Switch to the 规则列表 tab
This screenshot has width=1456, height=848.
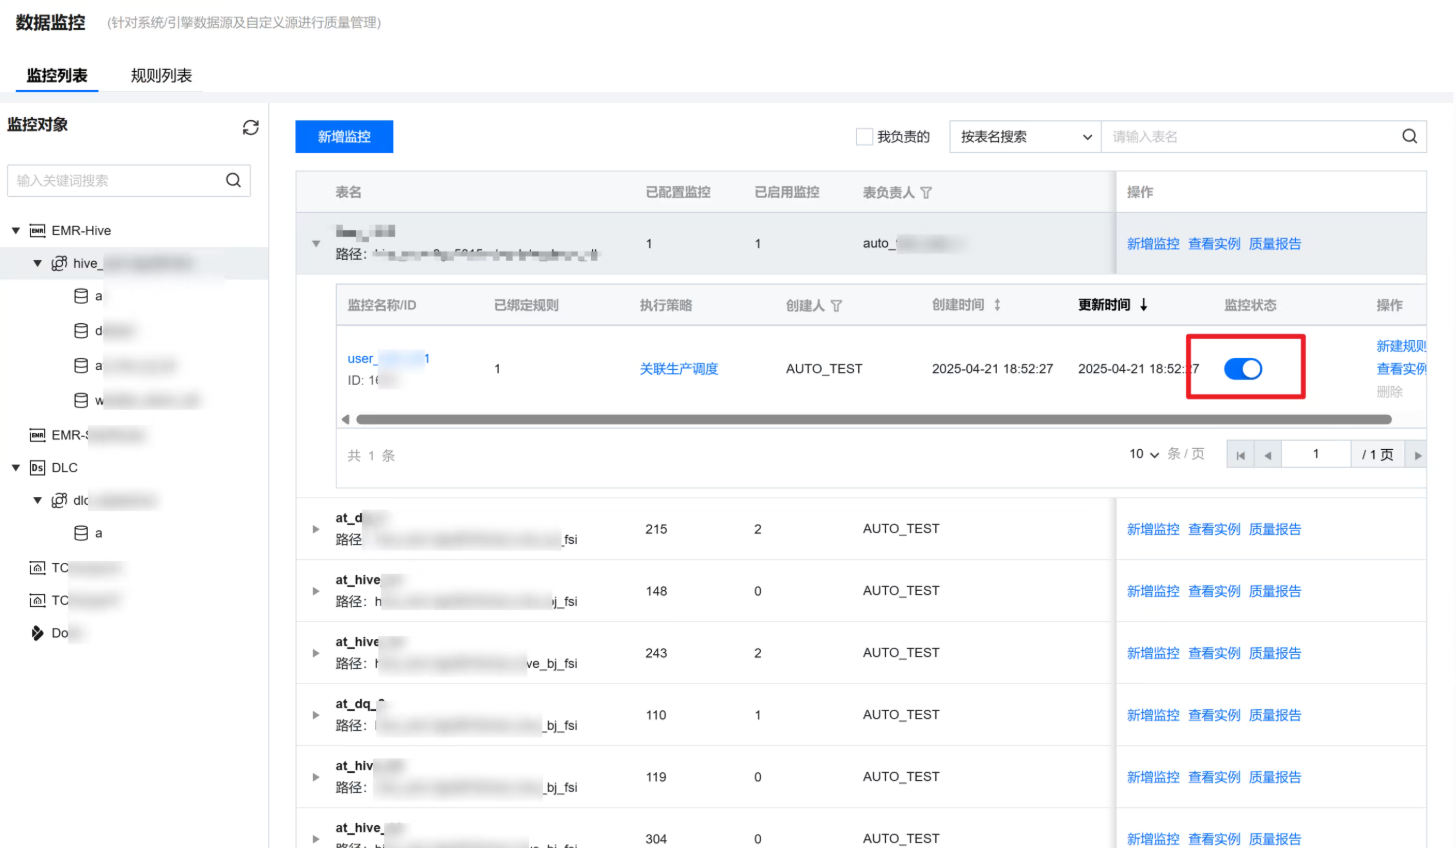coord(161,76)
